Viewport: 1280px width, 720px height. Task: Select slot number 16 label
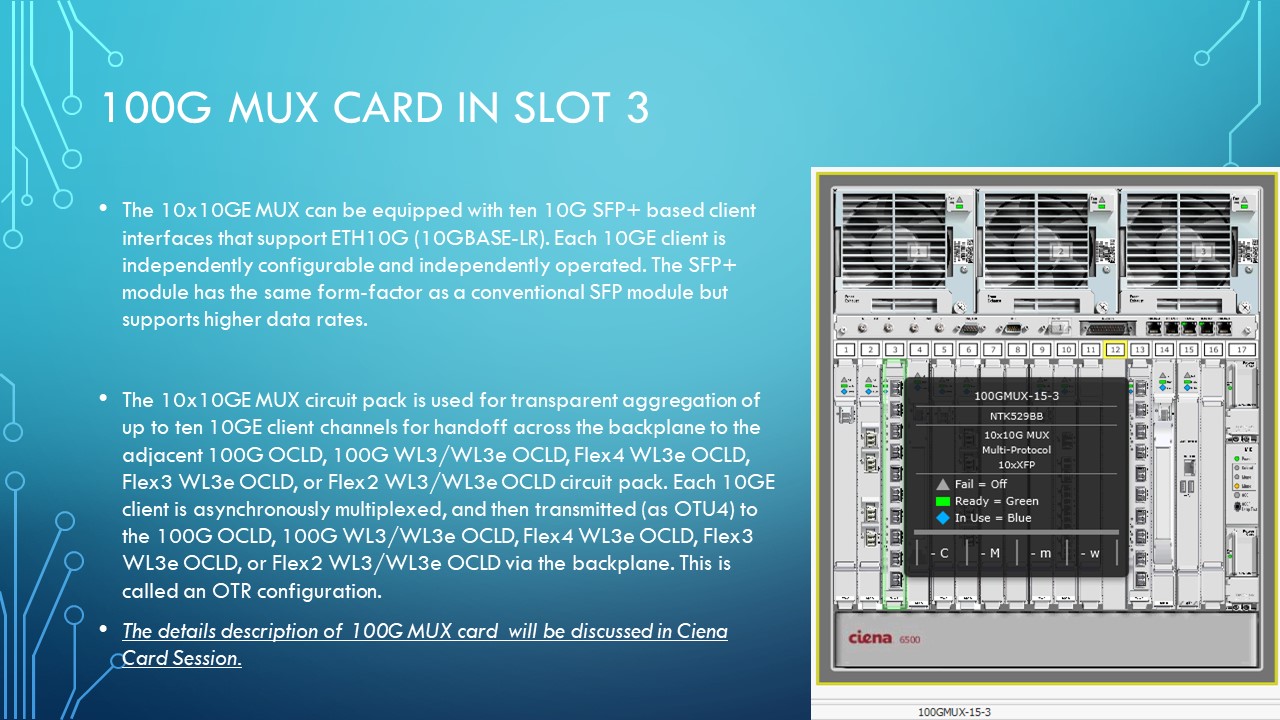(1213, 349)
